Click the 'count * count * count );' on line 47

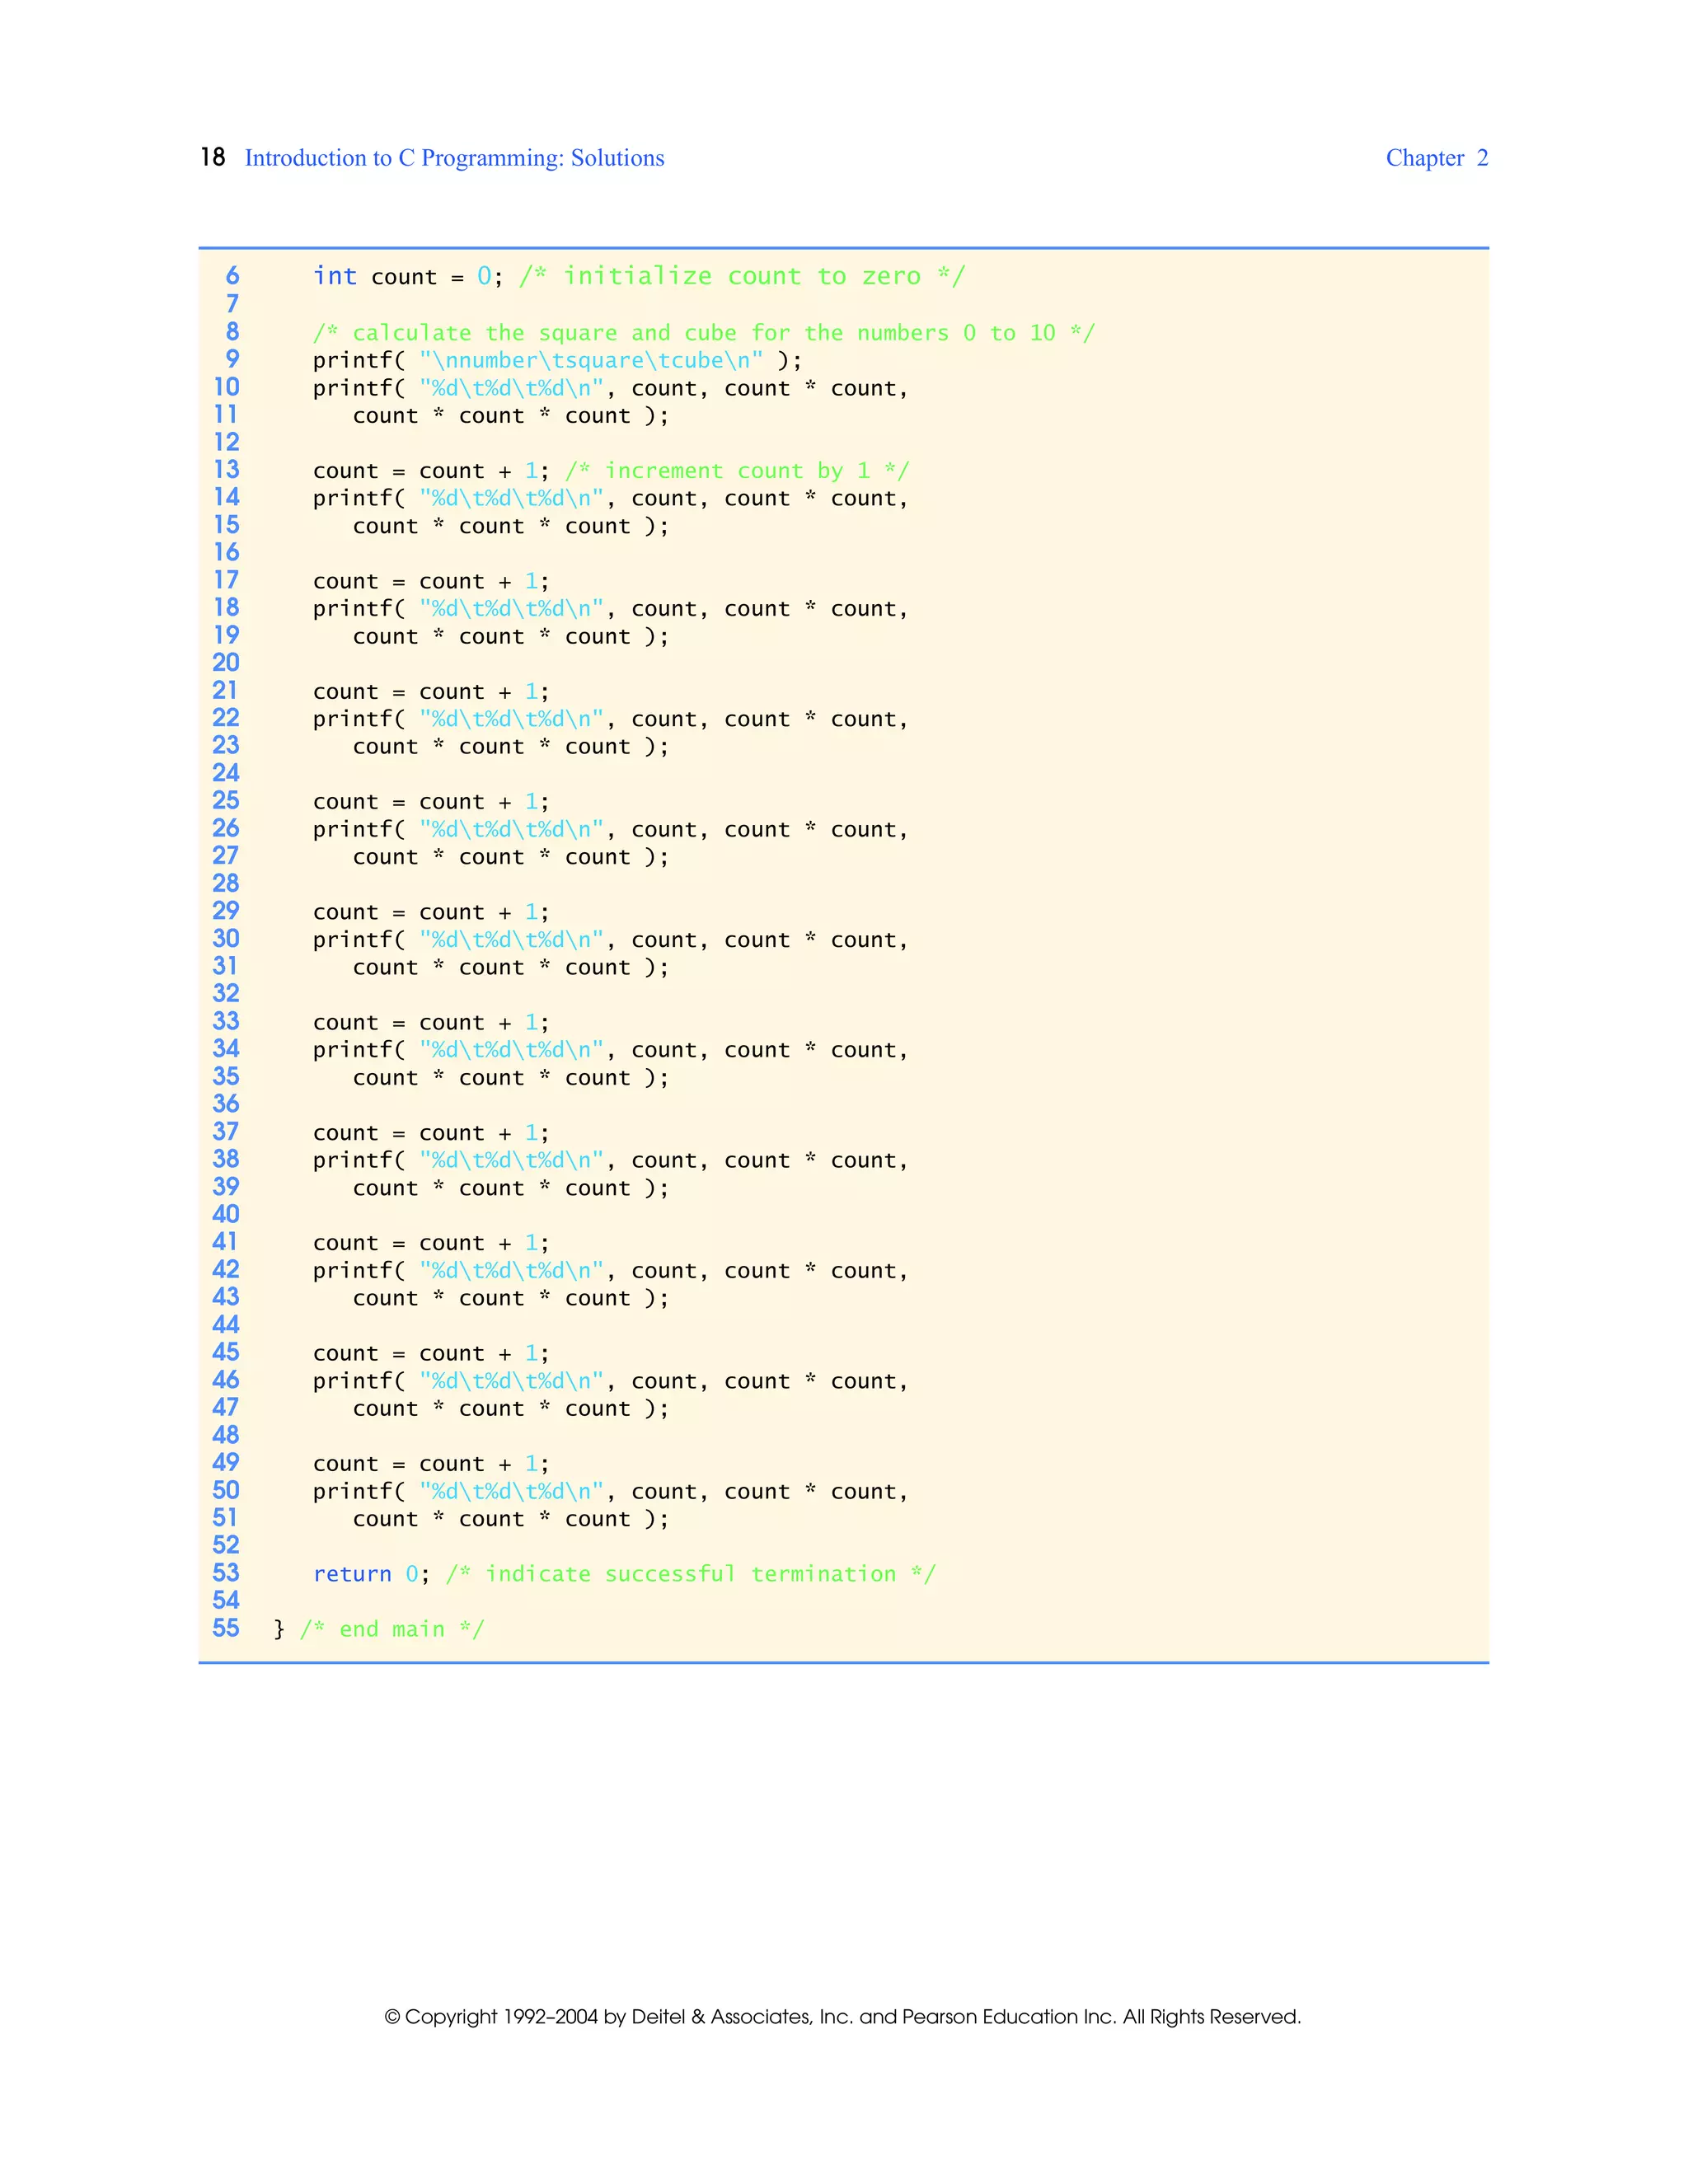510,1409
